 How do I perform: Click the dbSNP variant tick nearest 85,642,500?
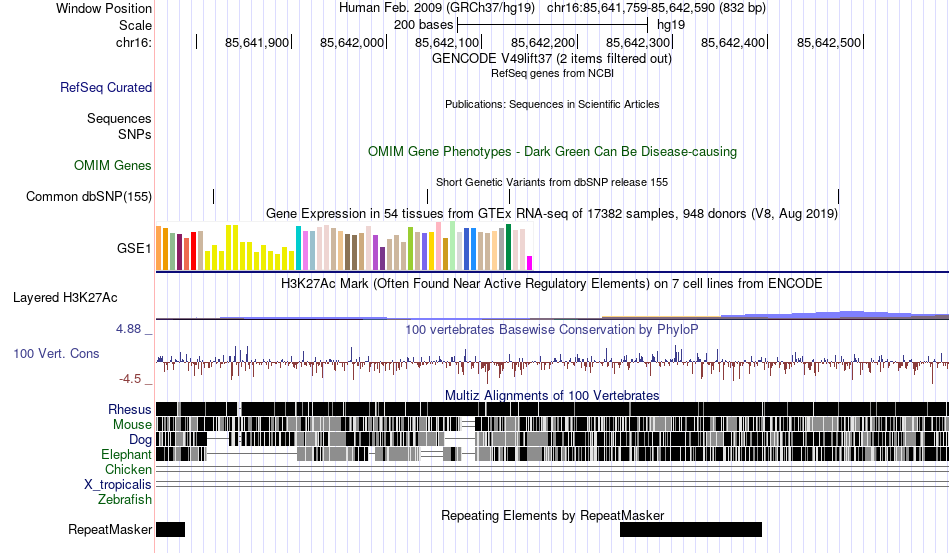pyautogui.click(x=839, y=196)
